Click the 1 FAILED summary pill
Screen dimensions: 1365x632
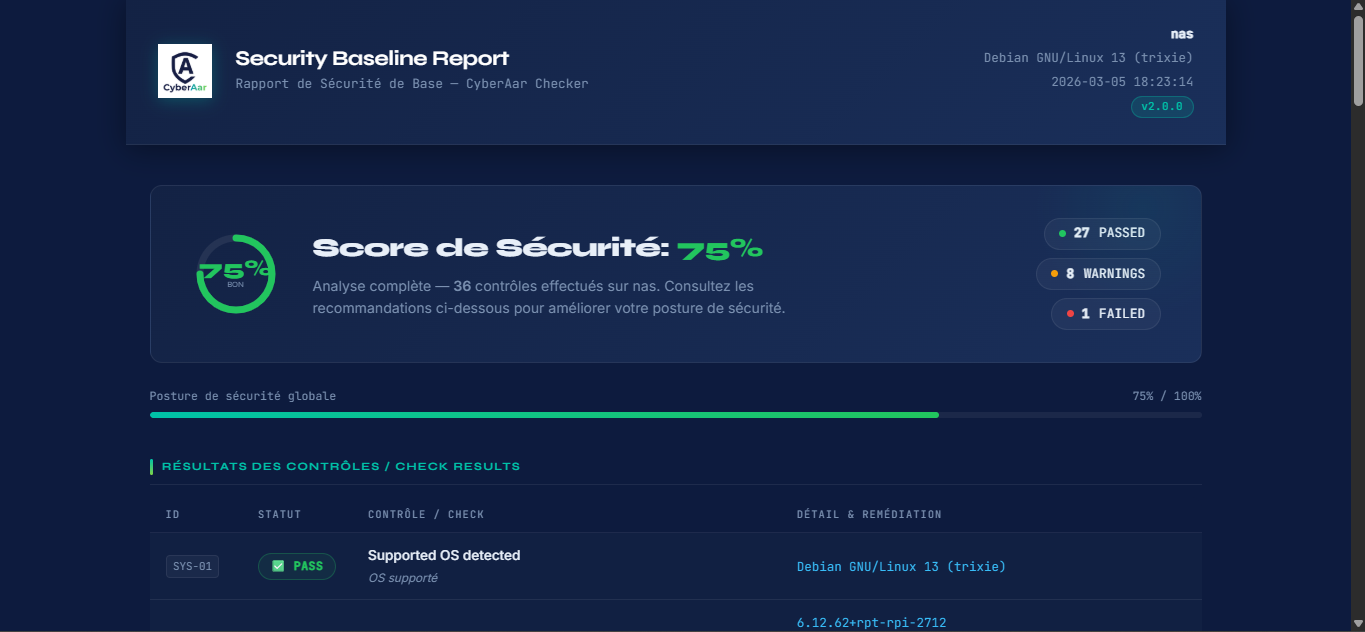tap(1105, 314)
